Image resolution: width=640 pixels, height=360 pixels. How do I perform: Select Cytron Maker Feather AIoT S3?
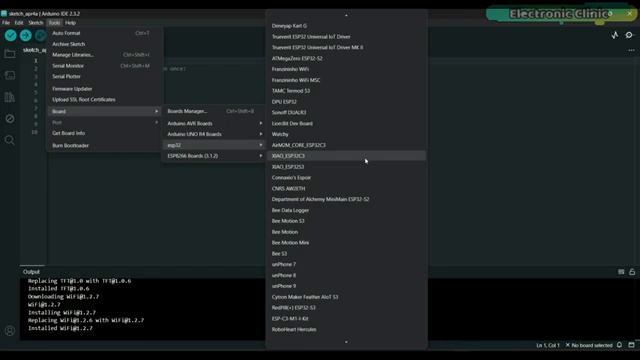347,297
